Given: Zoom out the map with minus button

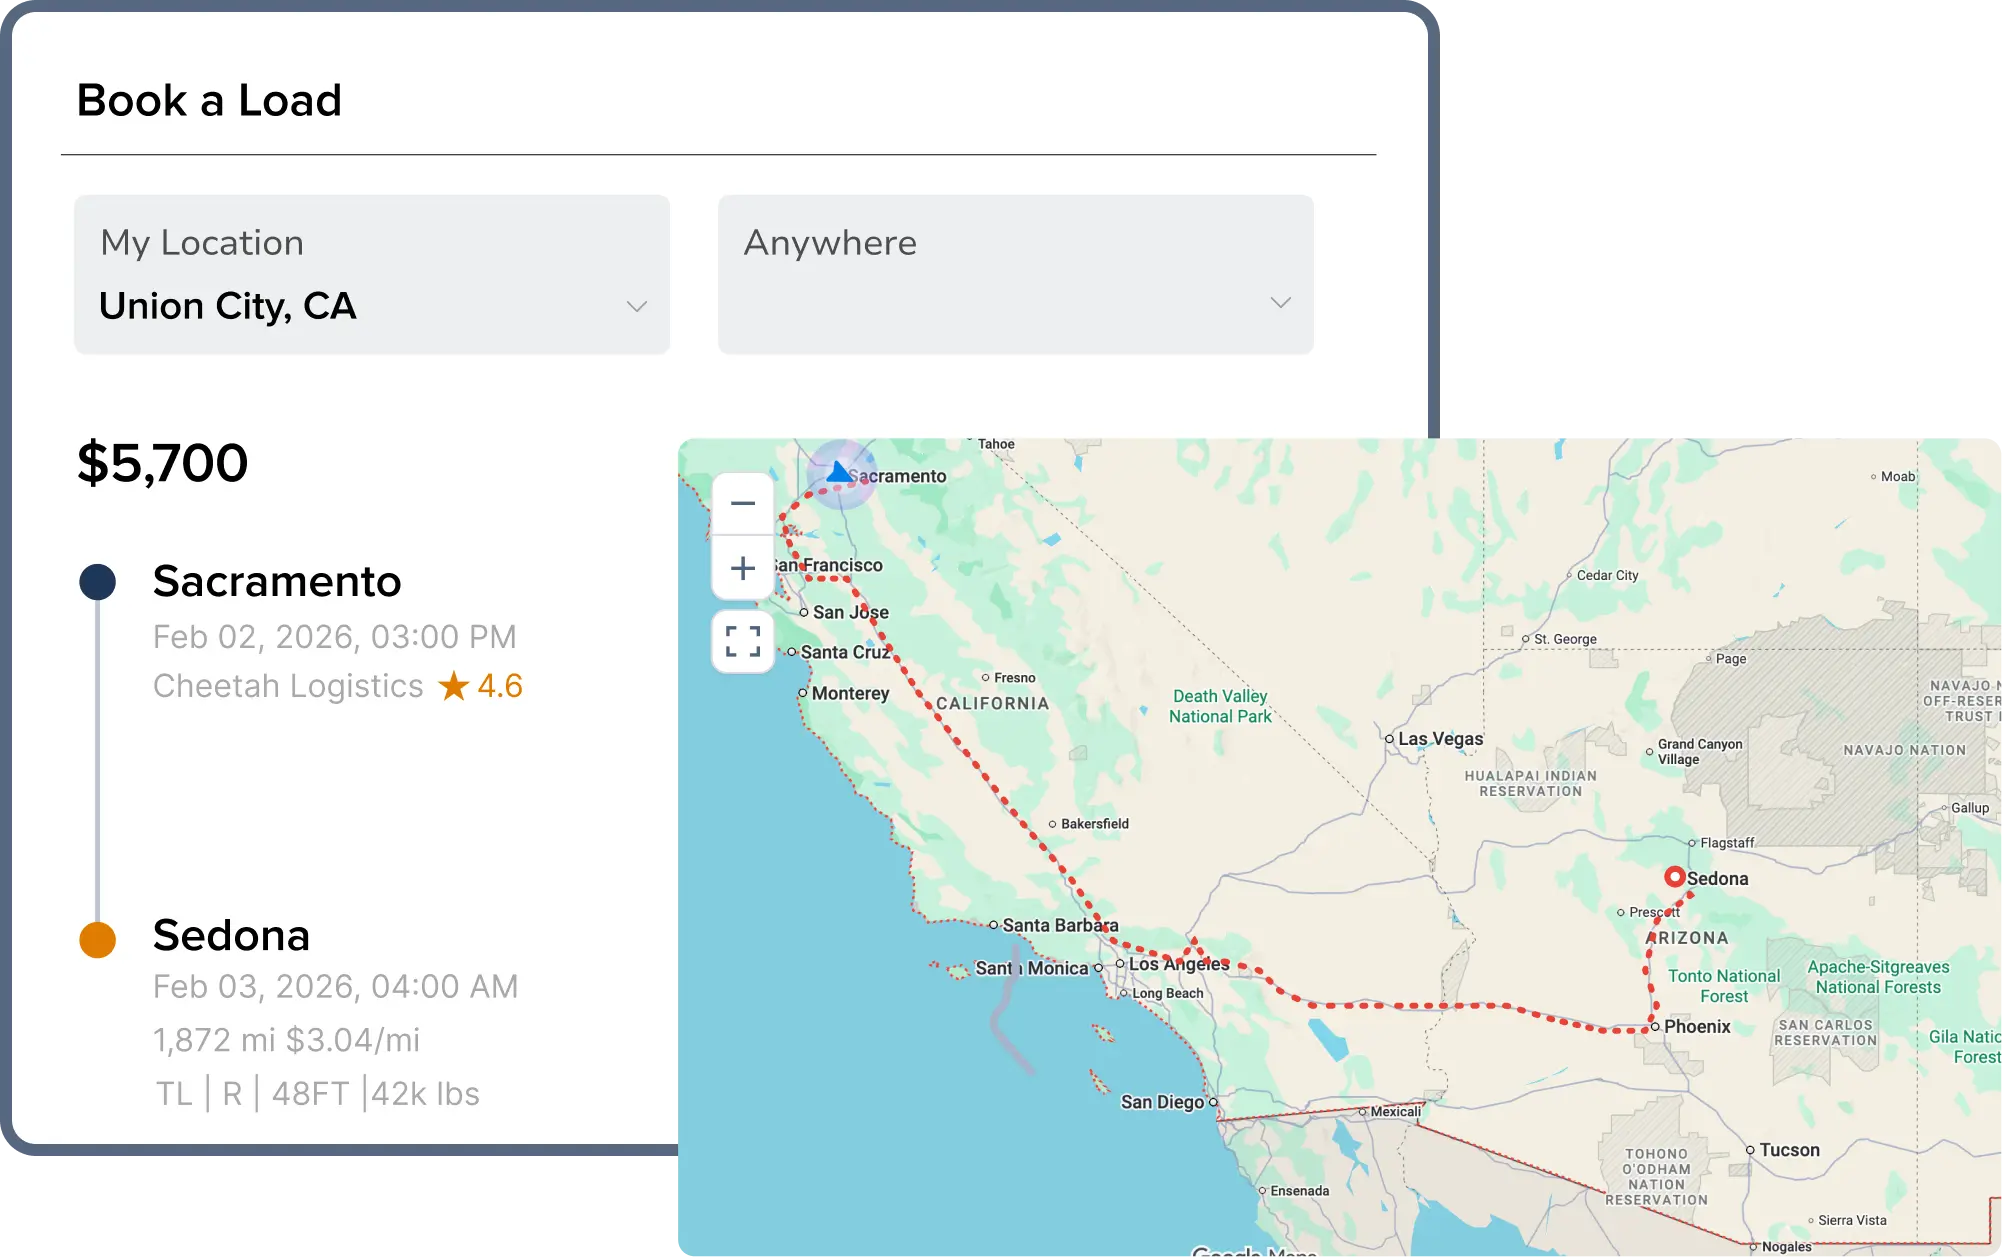Looking at the screenshot, I should pyautogui.click(x=742, y=503).
